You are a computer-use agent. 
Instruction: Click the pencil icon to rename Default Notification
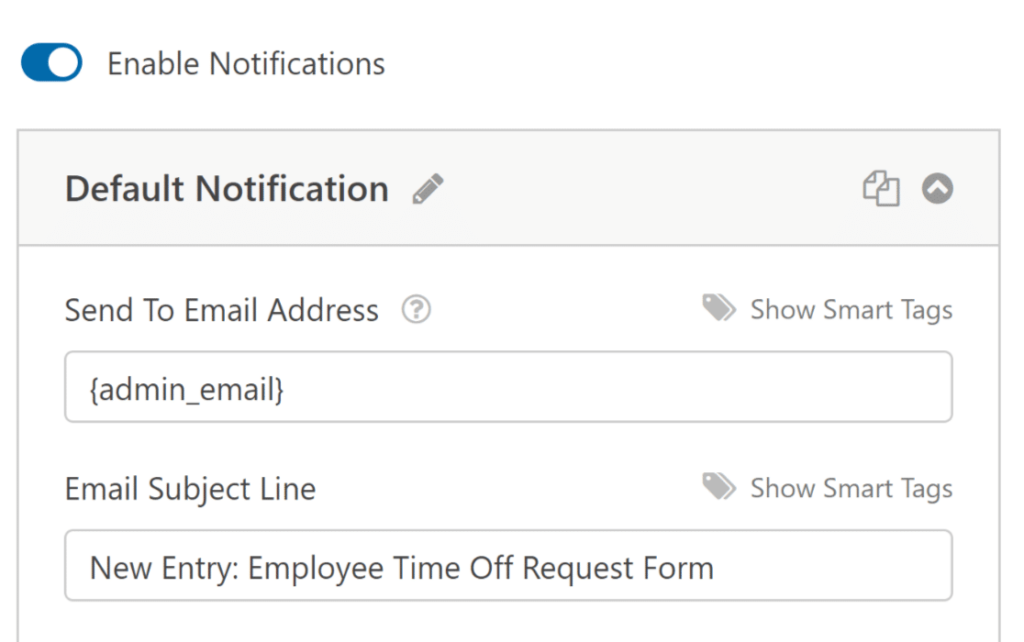(x=428, y=188)
